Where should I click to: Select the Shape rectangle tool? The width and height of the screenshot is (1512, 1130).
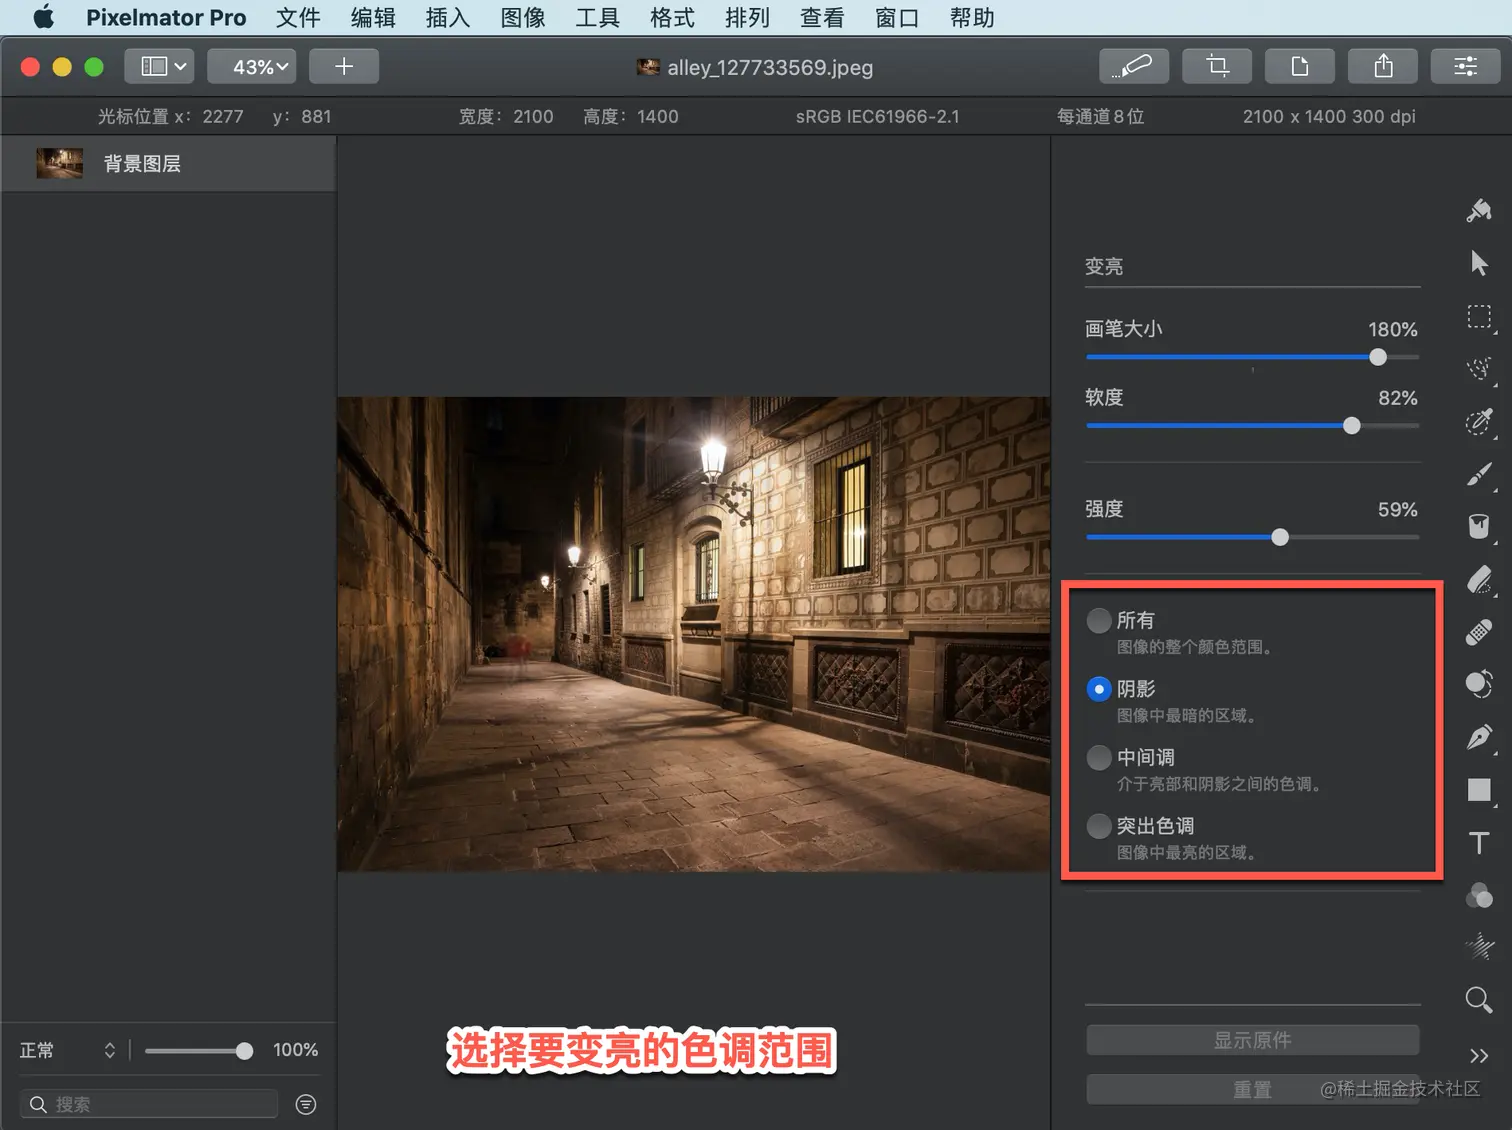(1479, 790)
